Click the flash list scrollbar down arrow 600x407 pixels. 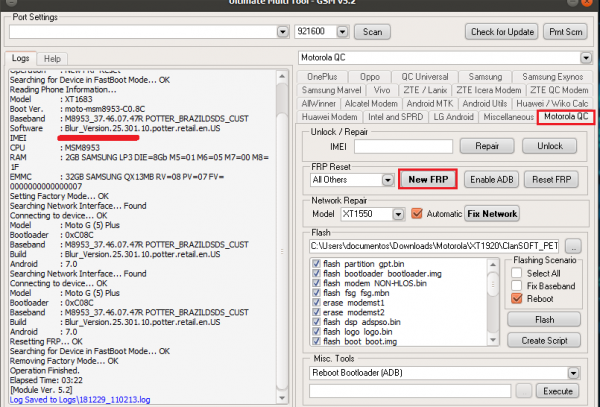click(x=493, y=340)
